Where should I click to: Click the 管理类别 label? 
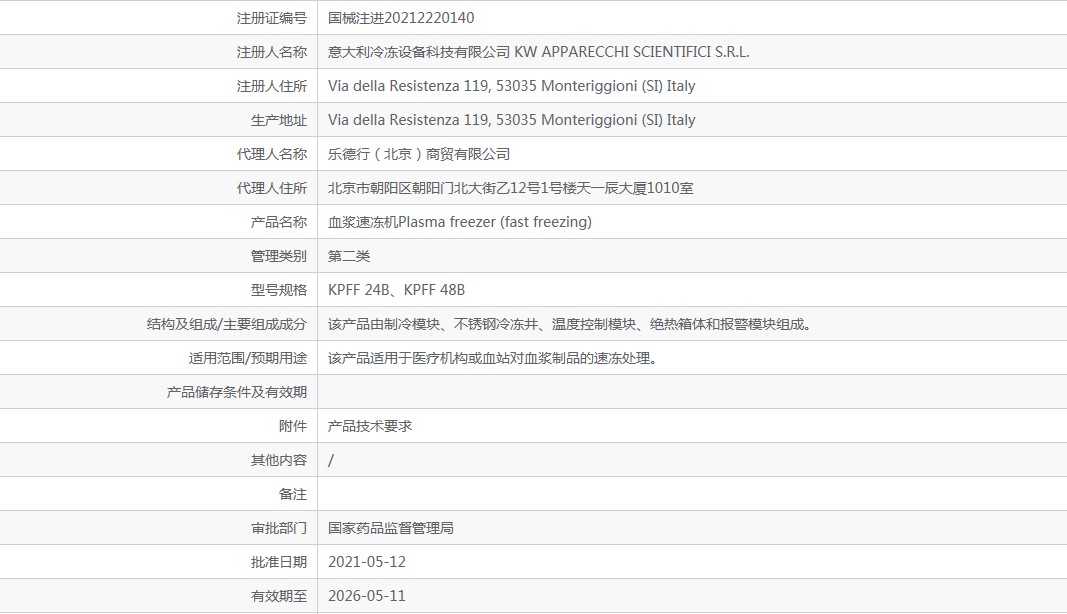278,256
